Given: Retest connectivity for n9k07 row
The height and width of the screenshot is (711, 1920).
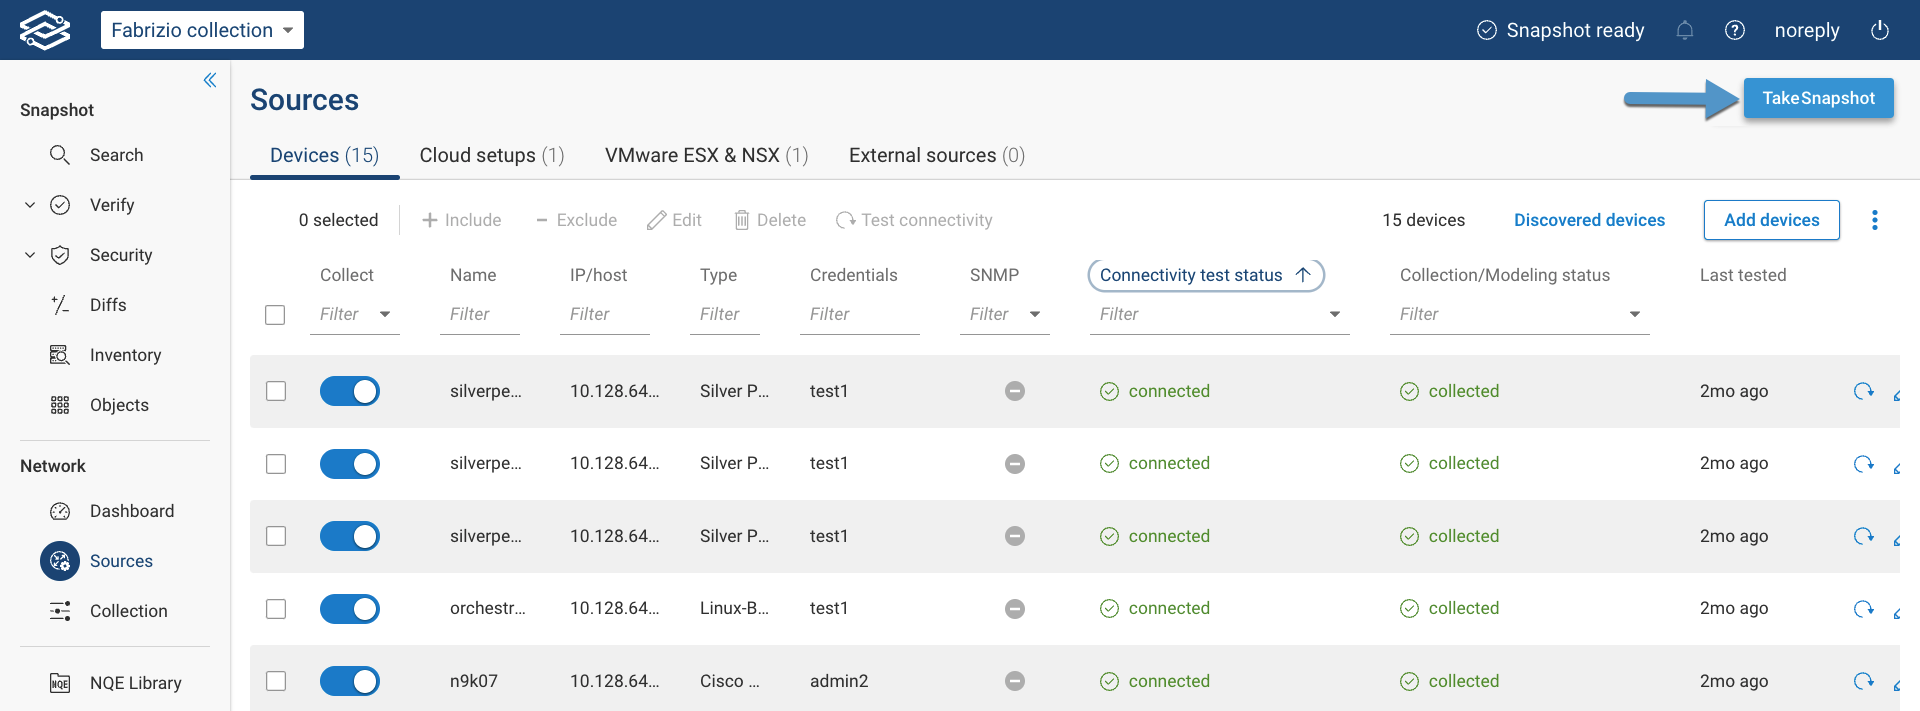Looking at the screenshot, I should click(x=1863, y=681).
